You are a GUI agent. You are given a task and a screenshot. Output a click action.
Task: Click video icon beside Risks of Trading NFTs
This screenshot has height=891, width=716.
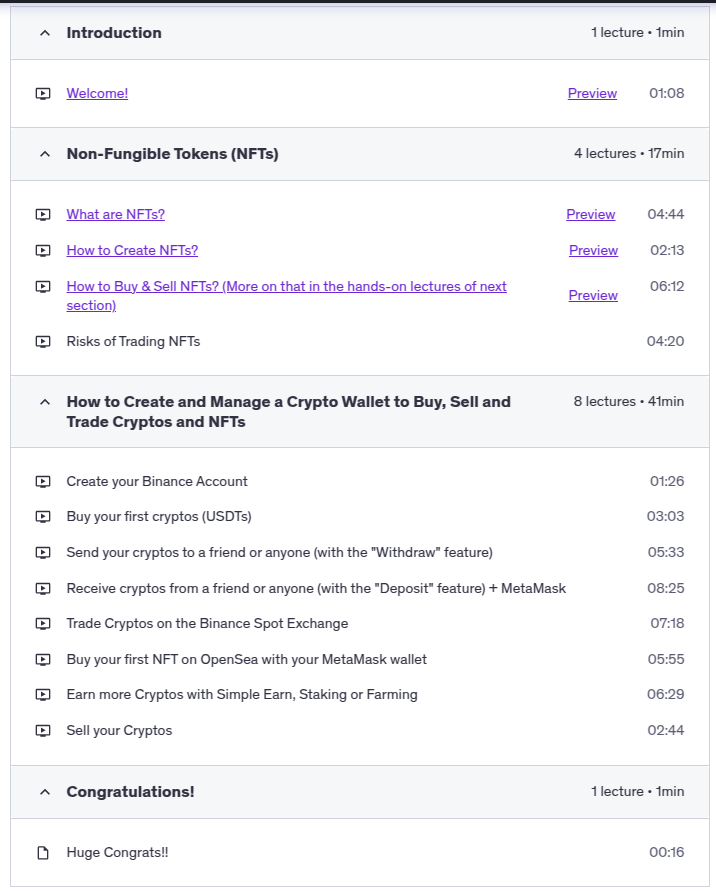click(x=43, y=342)
